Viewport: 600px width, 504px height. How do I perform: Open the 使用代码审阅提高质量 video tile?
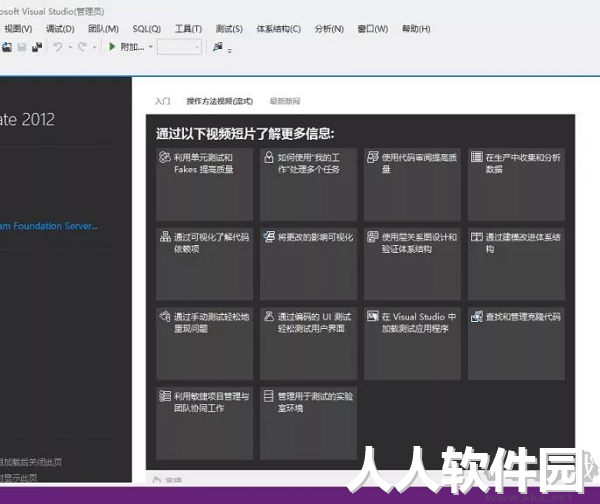412,184
